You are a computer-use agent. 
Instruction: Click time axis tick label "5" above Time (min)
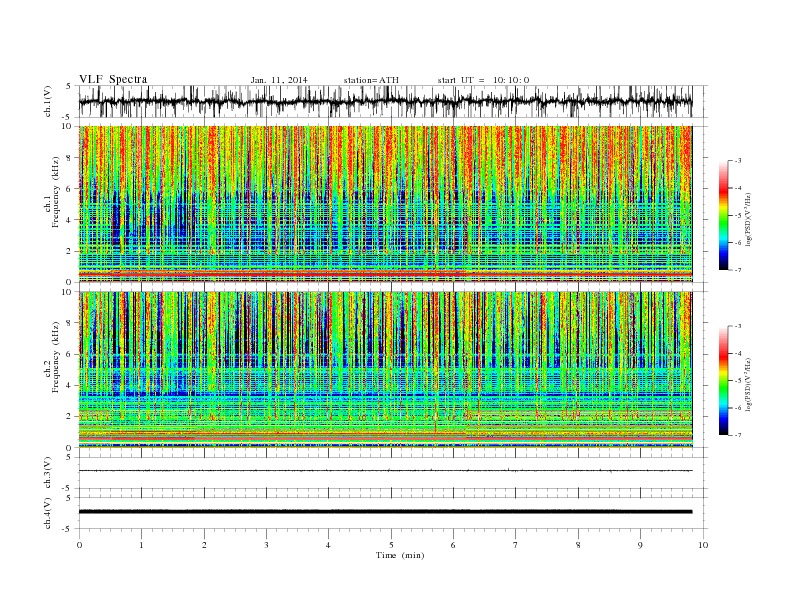pos(391,545)
